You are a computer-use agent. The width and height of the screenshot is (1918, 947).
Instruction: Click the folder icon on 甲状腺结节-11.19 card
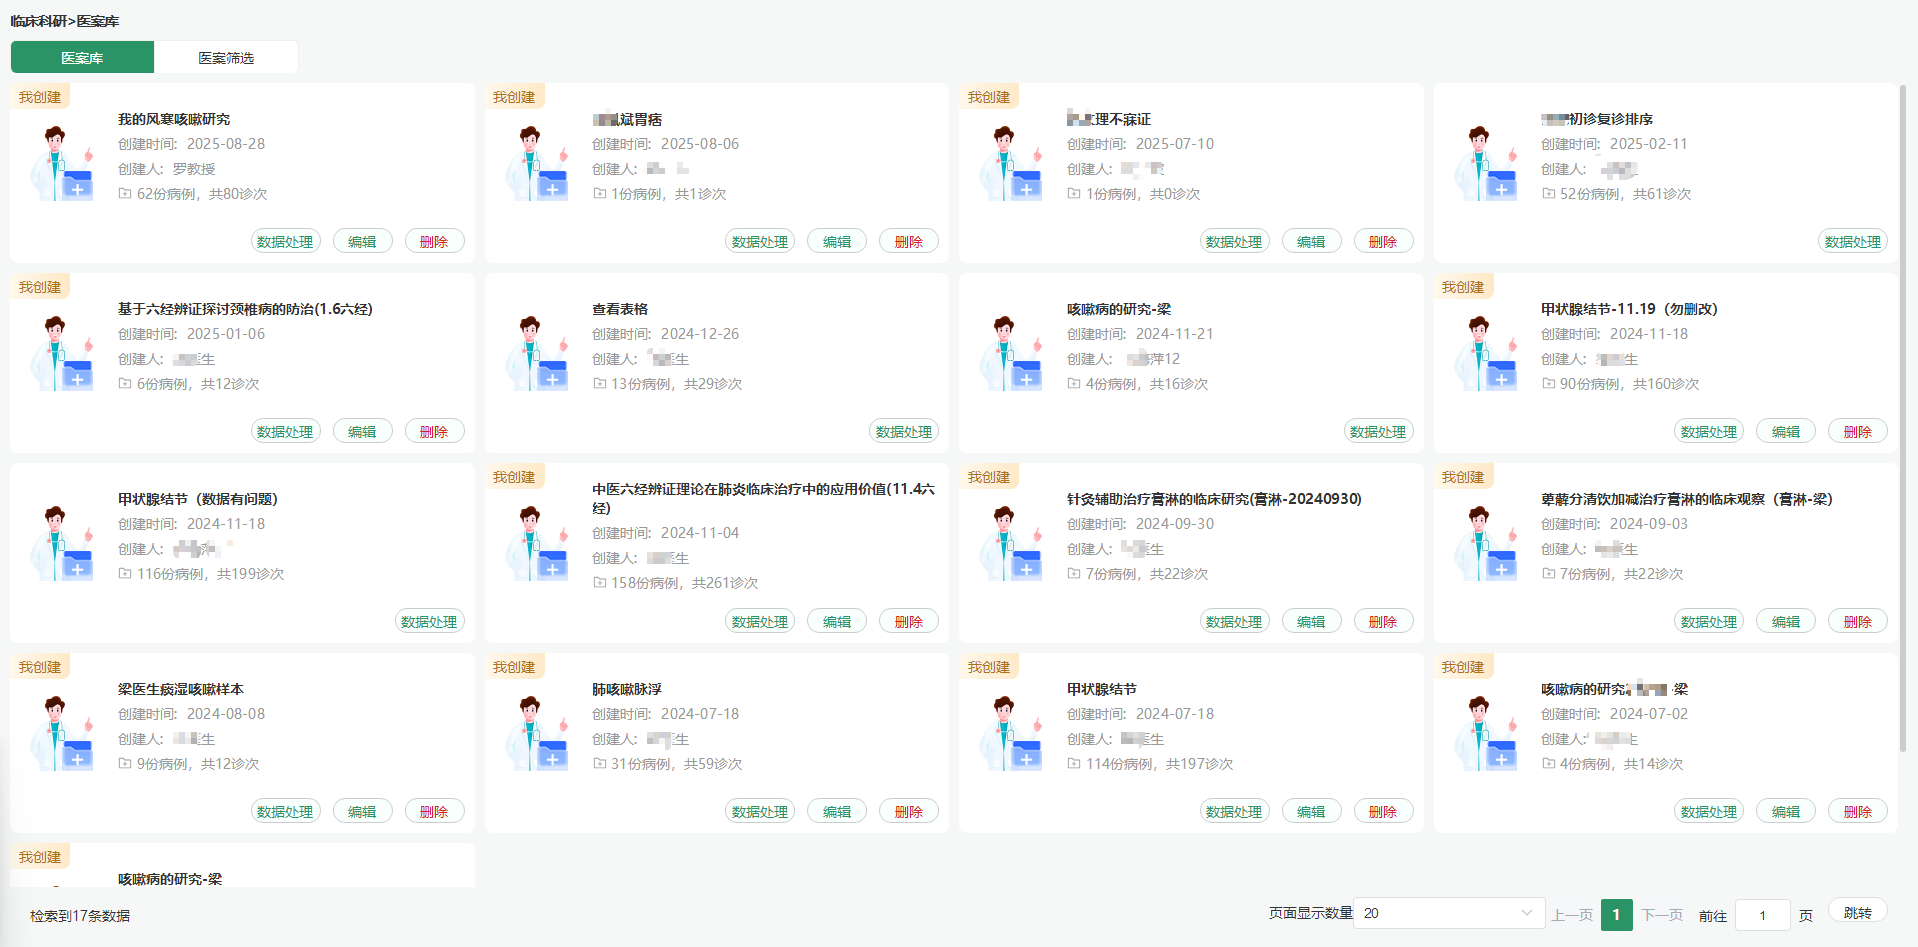click(1547, 384)
